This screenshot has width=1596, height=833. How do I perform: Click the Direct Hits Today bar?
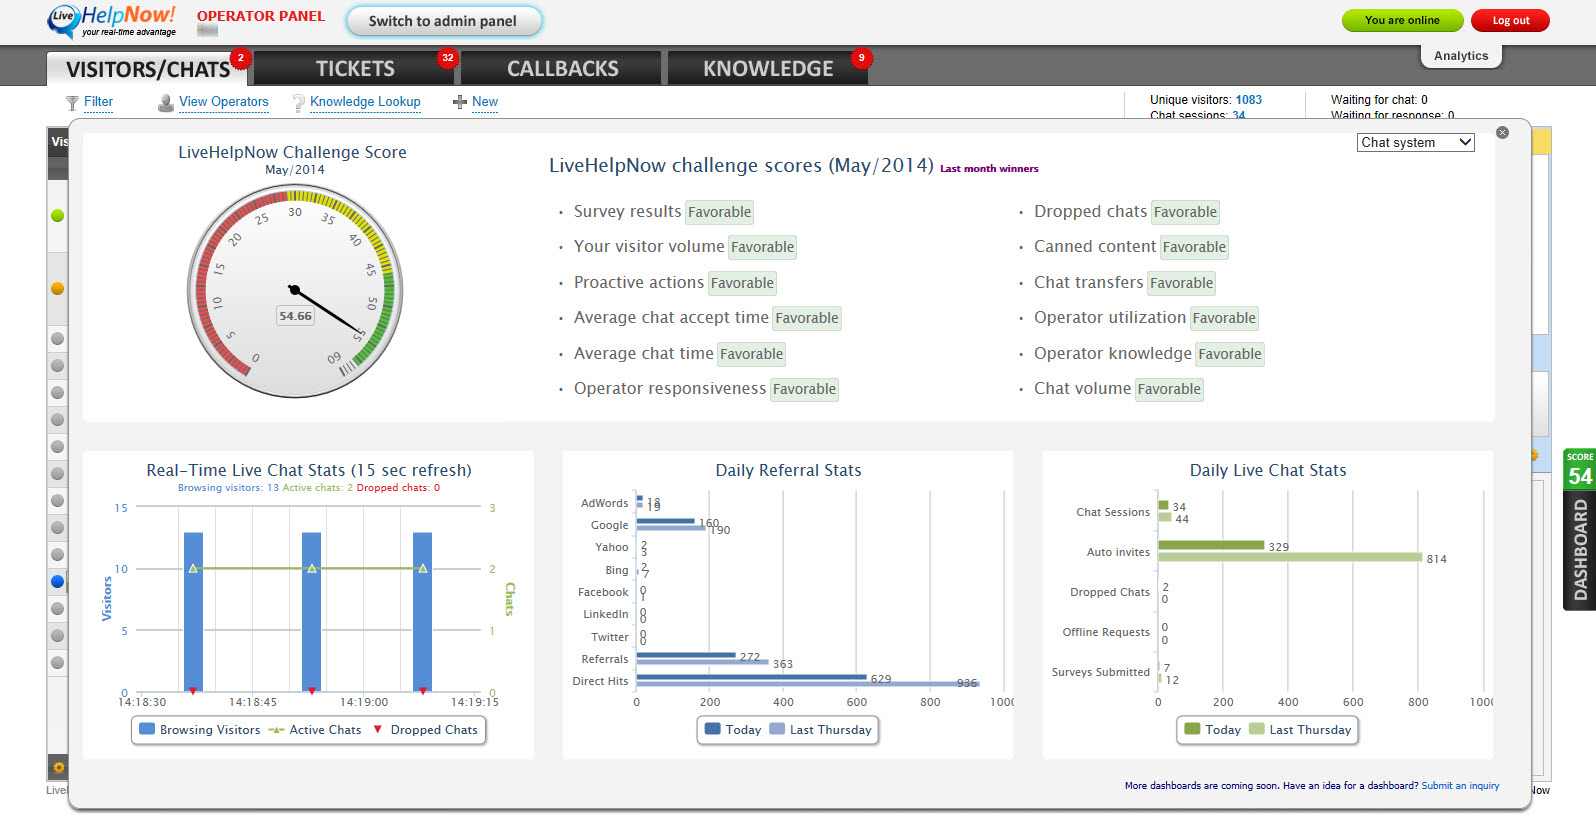pos(751,677)
